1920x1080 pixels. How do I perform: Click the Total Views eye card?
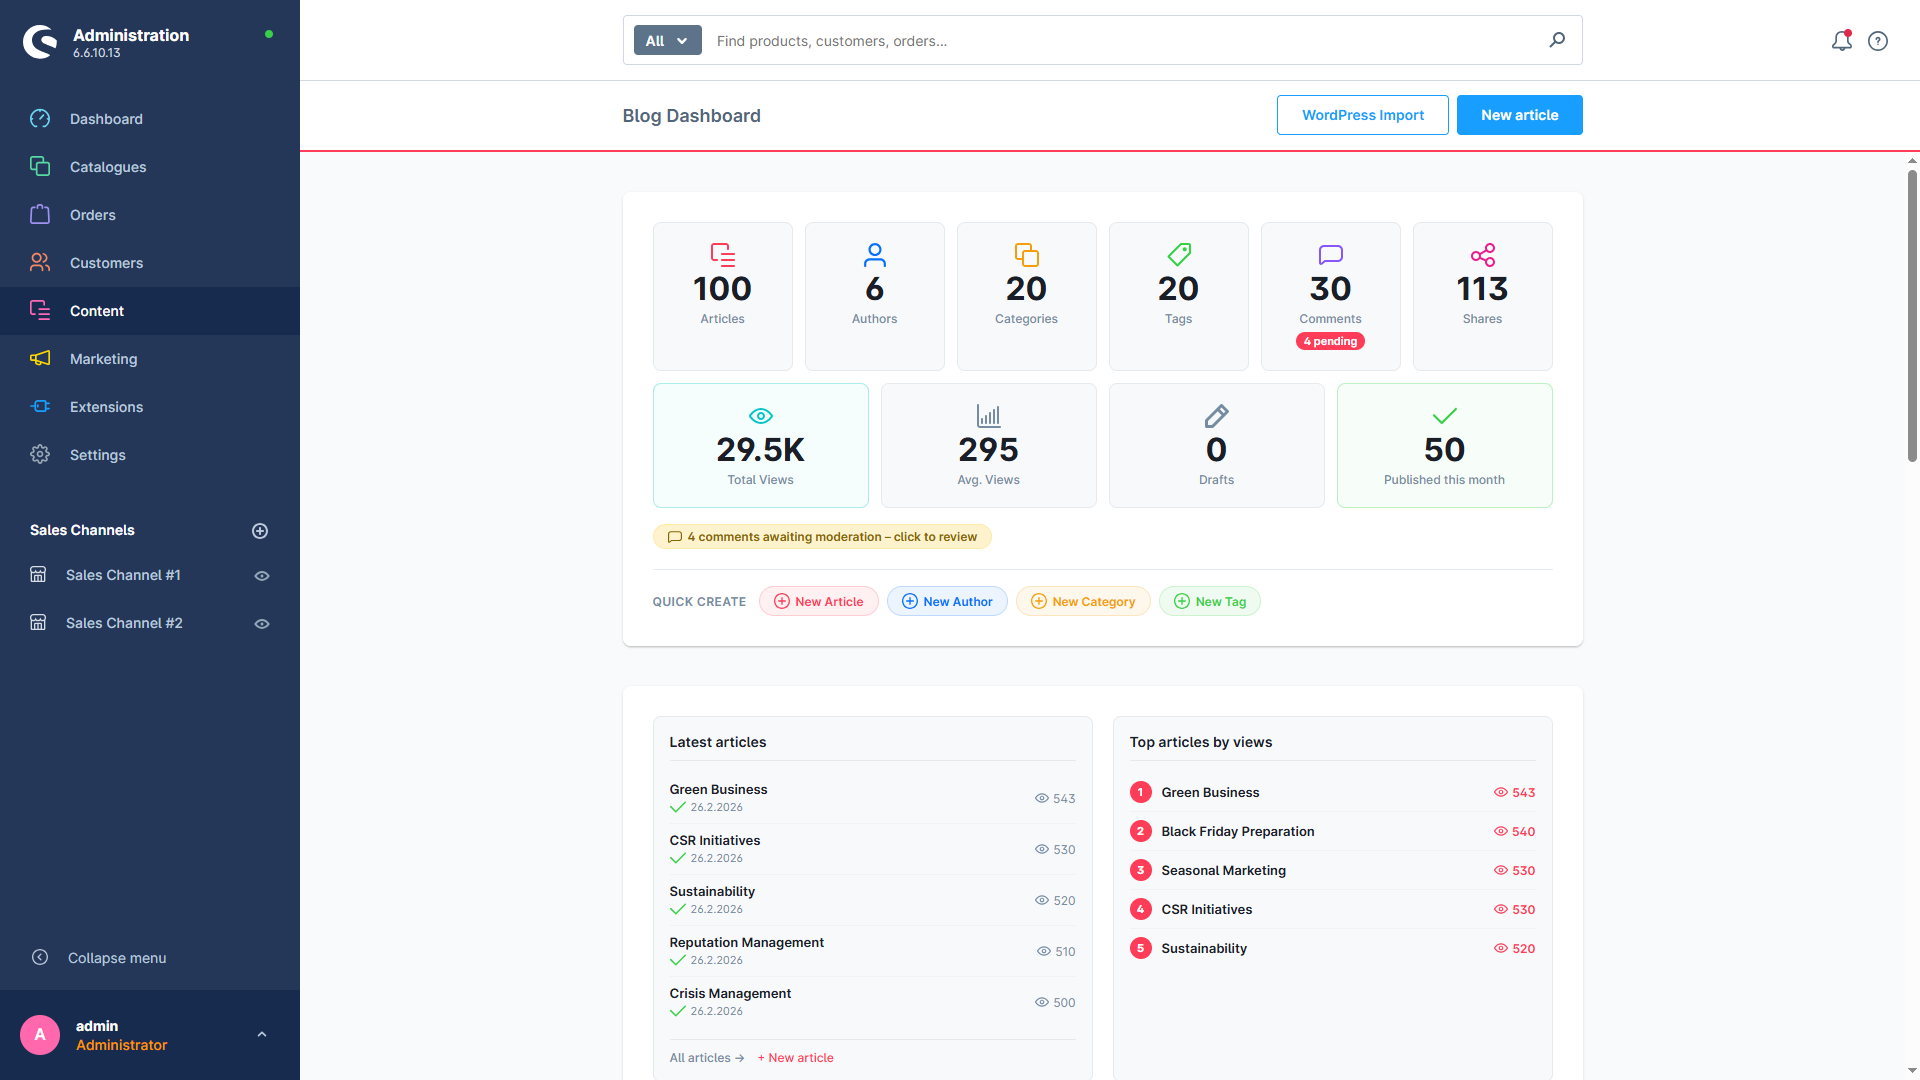tap(760, 446)
